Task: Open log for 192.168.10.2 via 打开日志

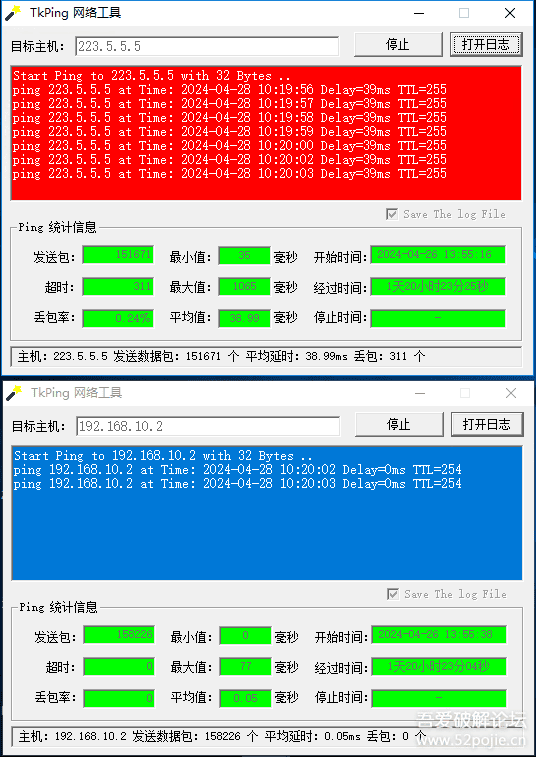Action: (487, 424)
